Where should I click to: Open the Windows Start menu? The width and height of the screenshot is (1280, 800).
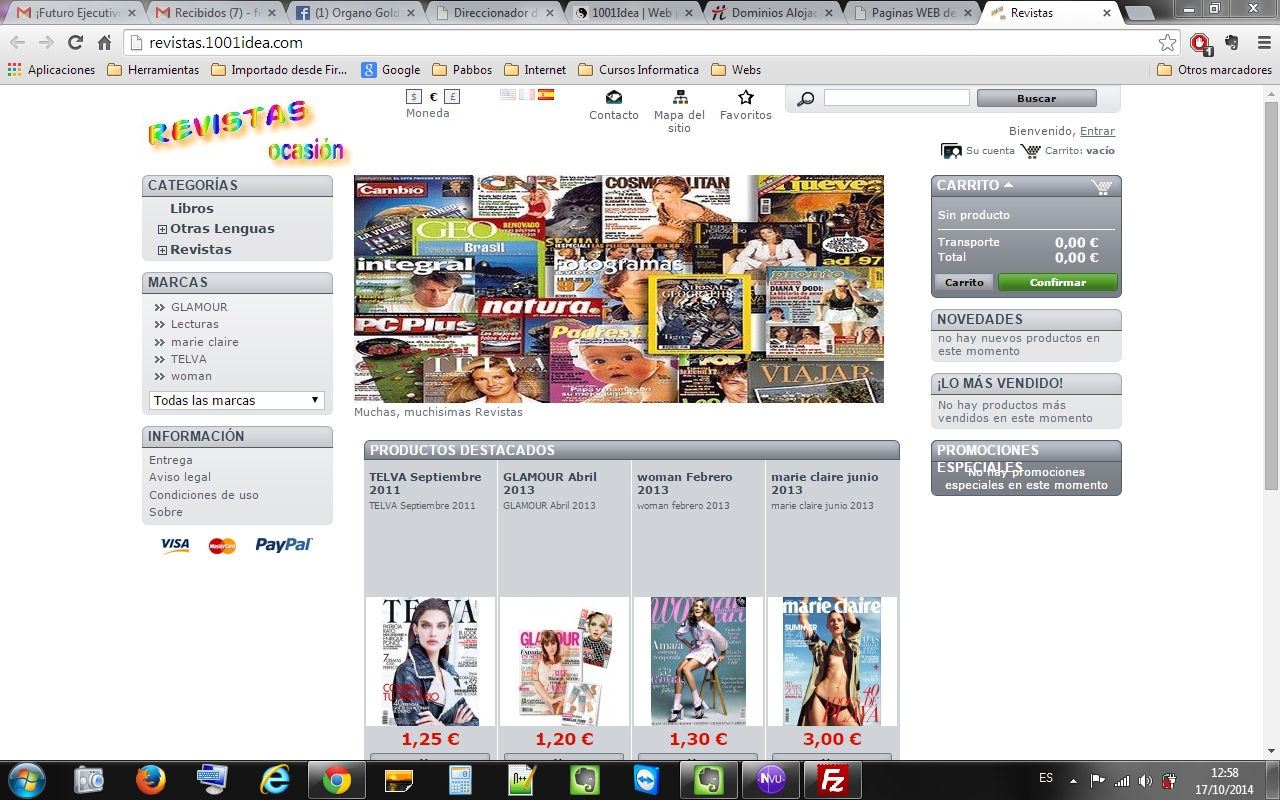(26, 780)
